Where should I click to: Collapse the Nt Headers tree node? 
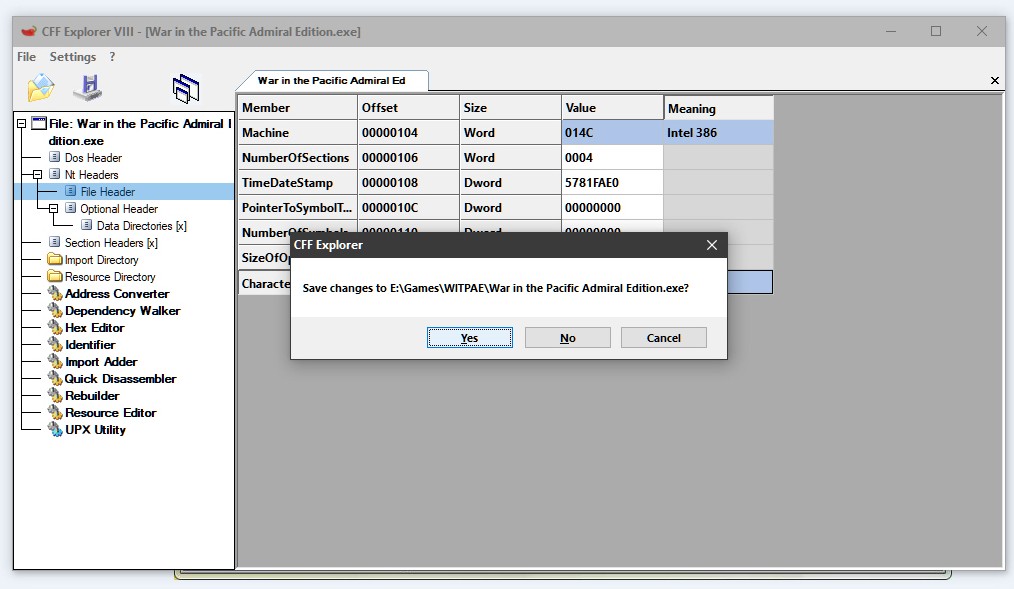click(x=38, y=175)
